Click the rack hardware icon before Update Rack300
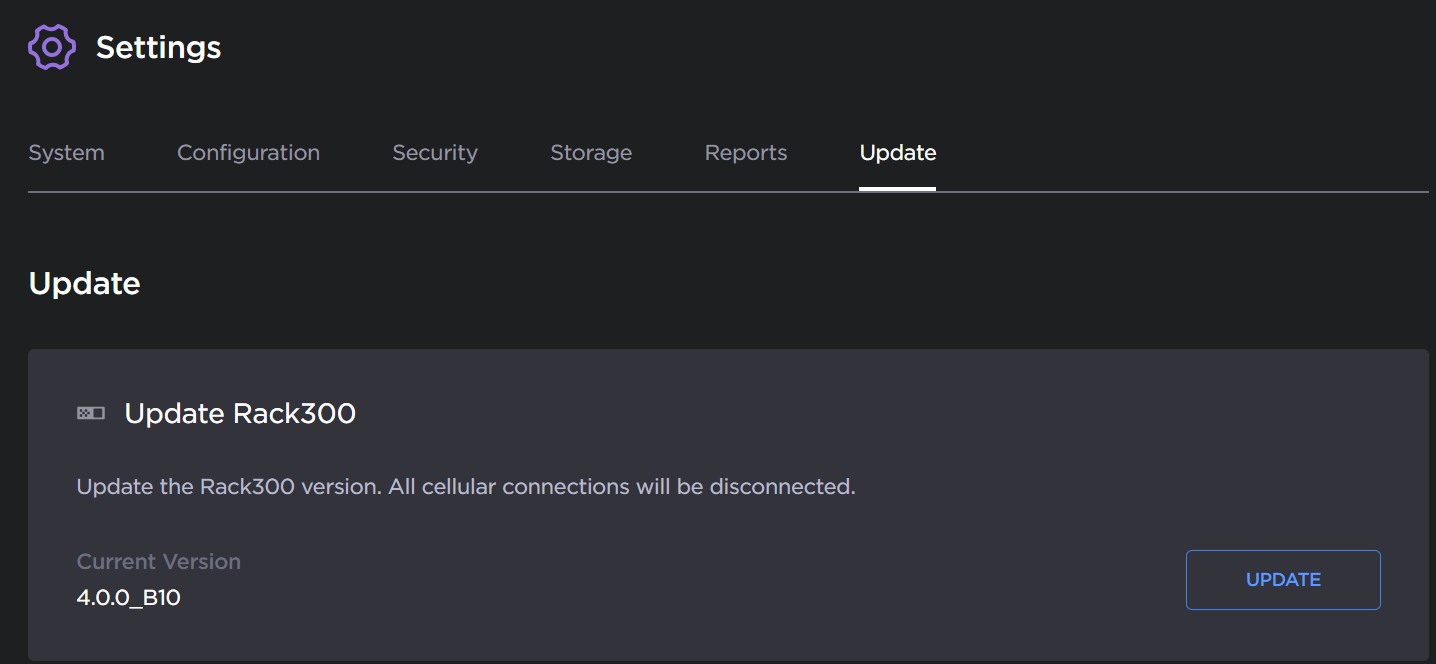This screenshot has height=664, width=1436. click(90, 412)
